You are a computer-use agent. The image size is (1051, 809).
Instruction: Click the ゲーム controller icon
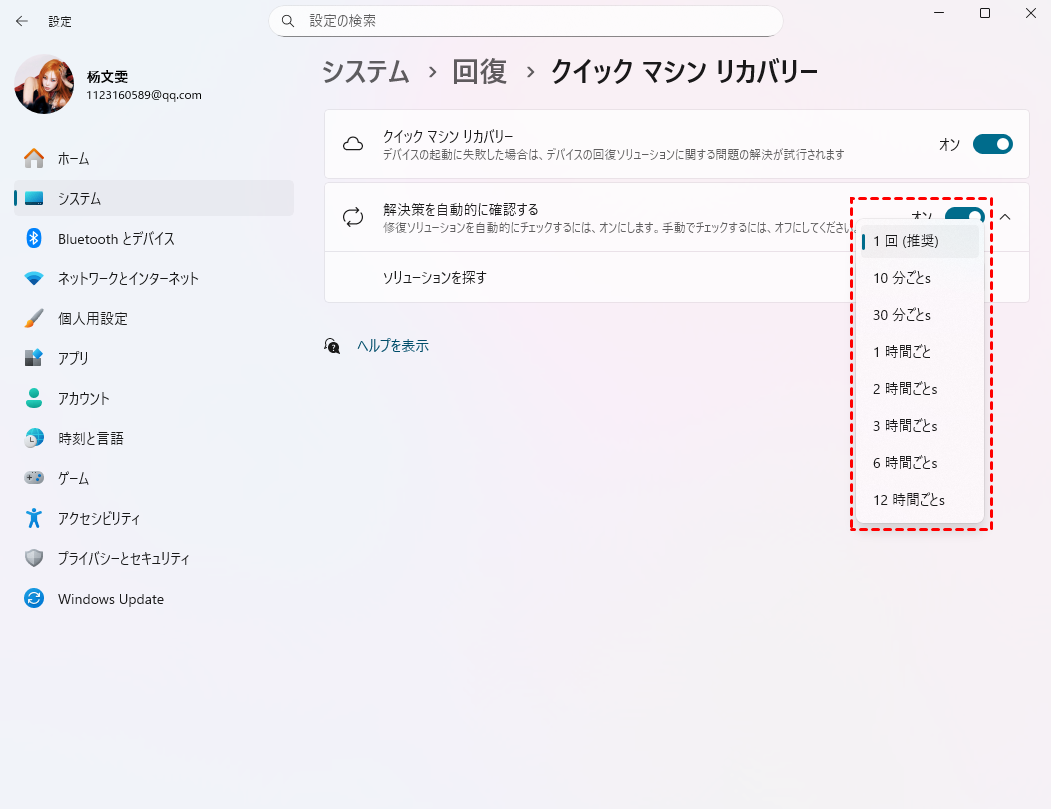(34, 478)
